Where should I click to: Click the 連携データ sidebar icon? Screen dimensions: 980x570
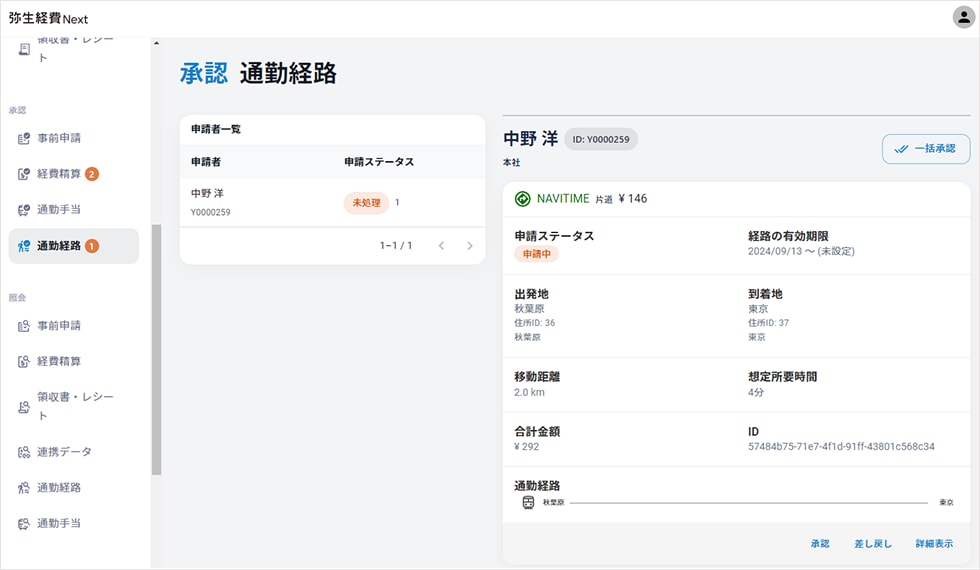[24, 452]
